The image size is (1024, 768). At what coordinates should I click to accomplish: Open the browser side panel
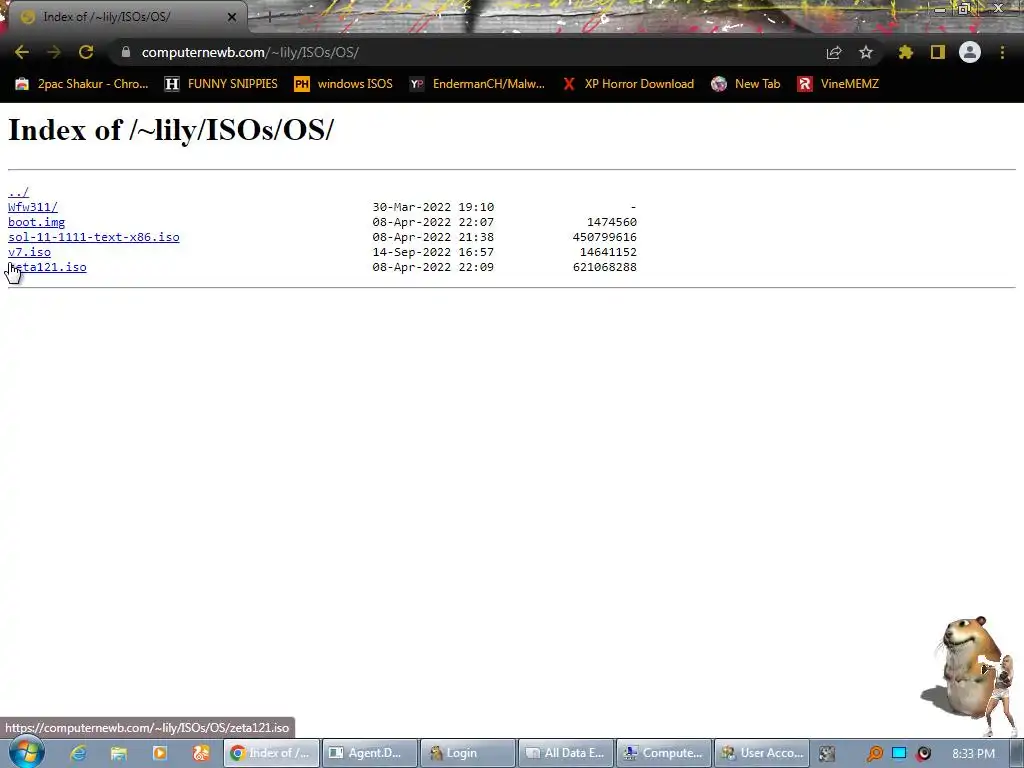tap(938, 52)
